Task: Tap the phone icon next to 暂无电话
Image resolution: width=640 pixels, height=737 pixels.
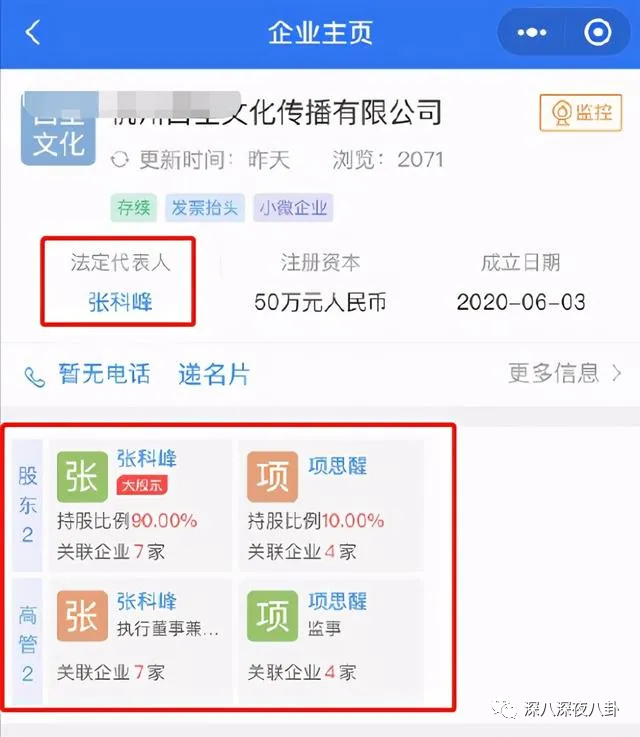Action: 35,377
